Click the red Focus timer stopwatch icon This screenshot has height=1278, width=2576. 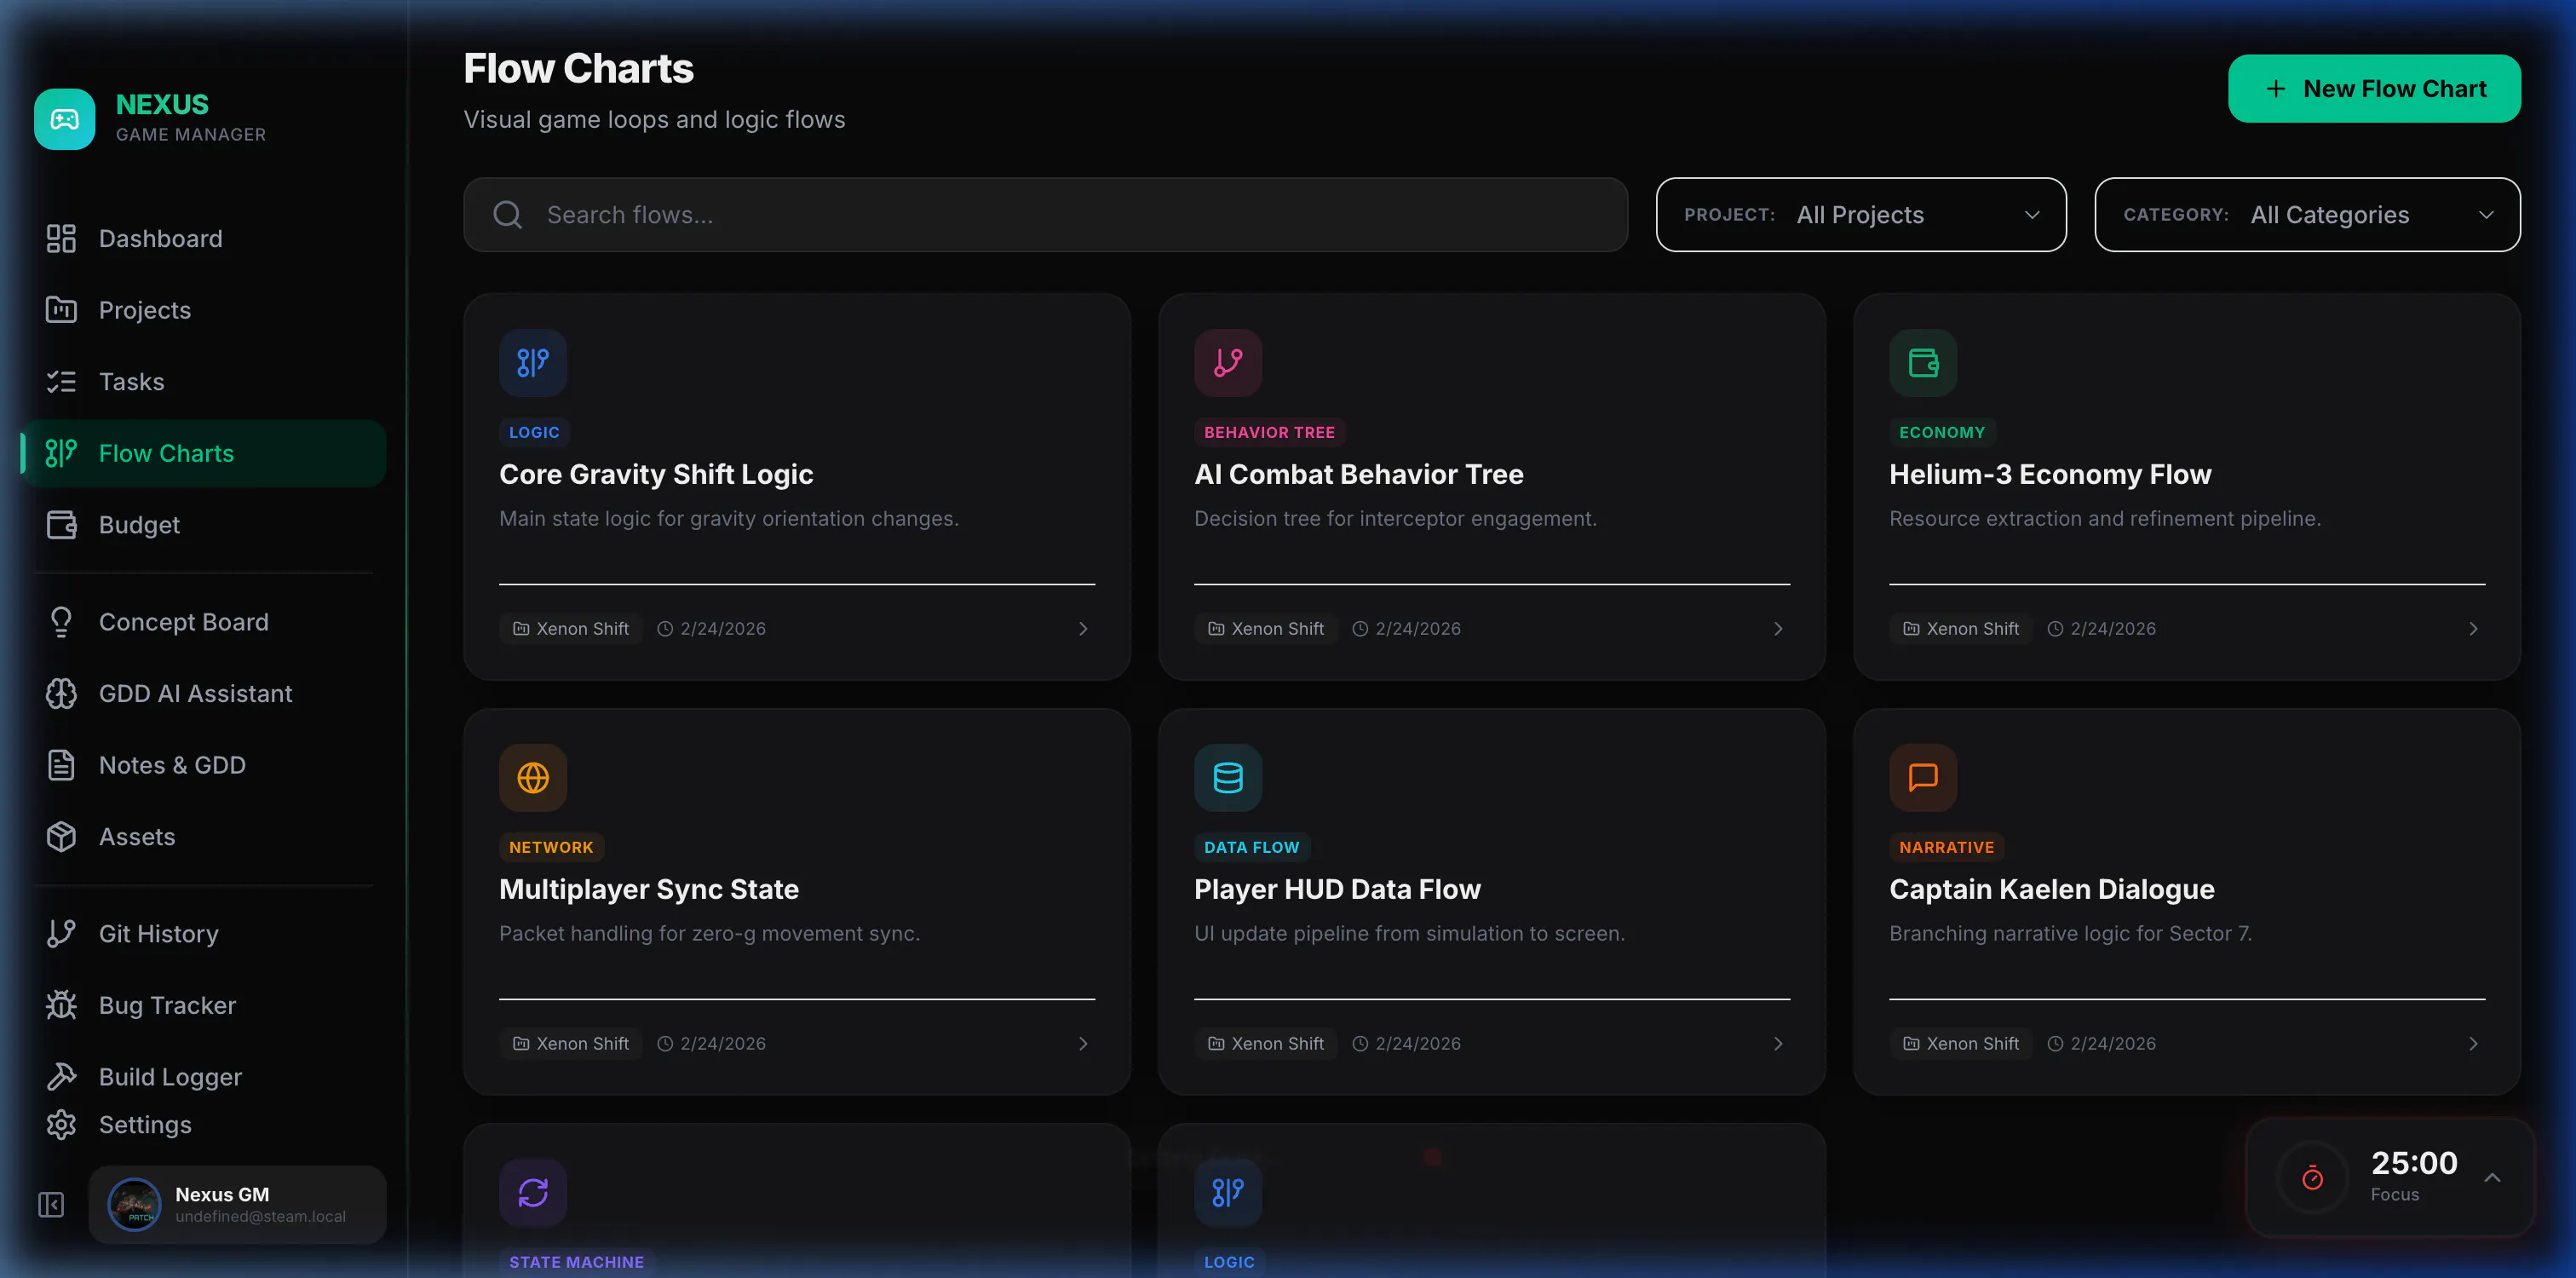pos(2312,1178)
